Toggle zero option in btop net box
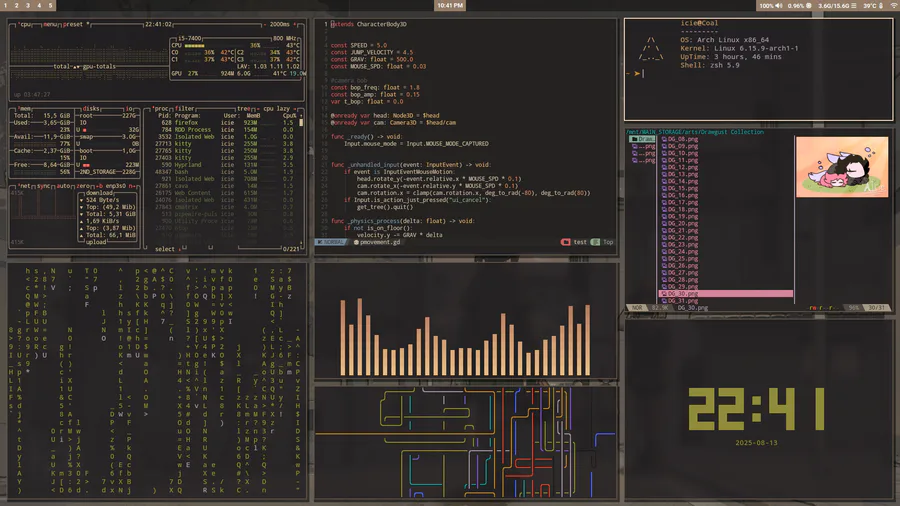 83,186
